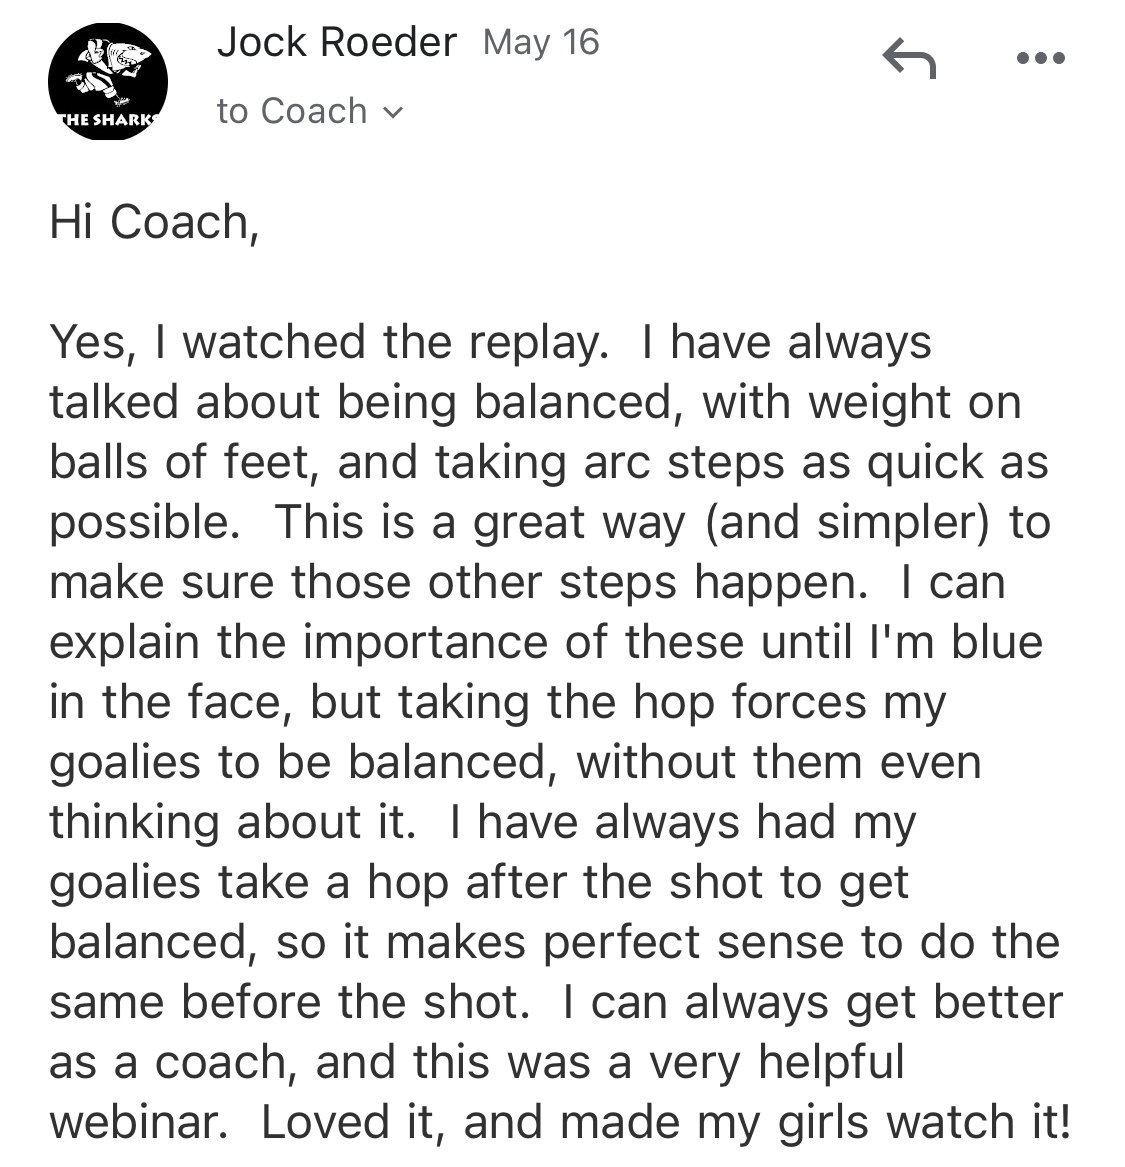Tap the line starting 'Yes, I watched'
1125x1167 pixels.
coord(490,343)
